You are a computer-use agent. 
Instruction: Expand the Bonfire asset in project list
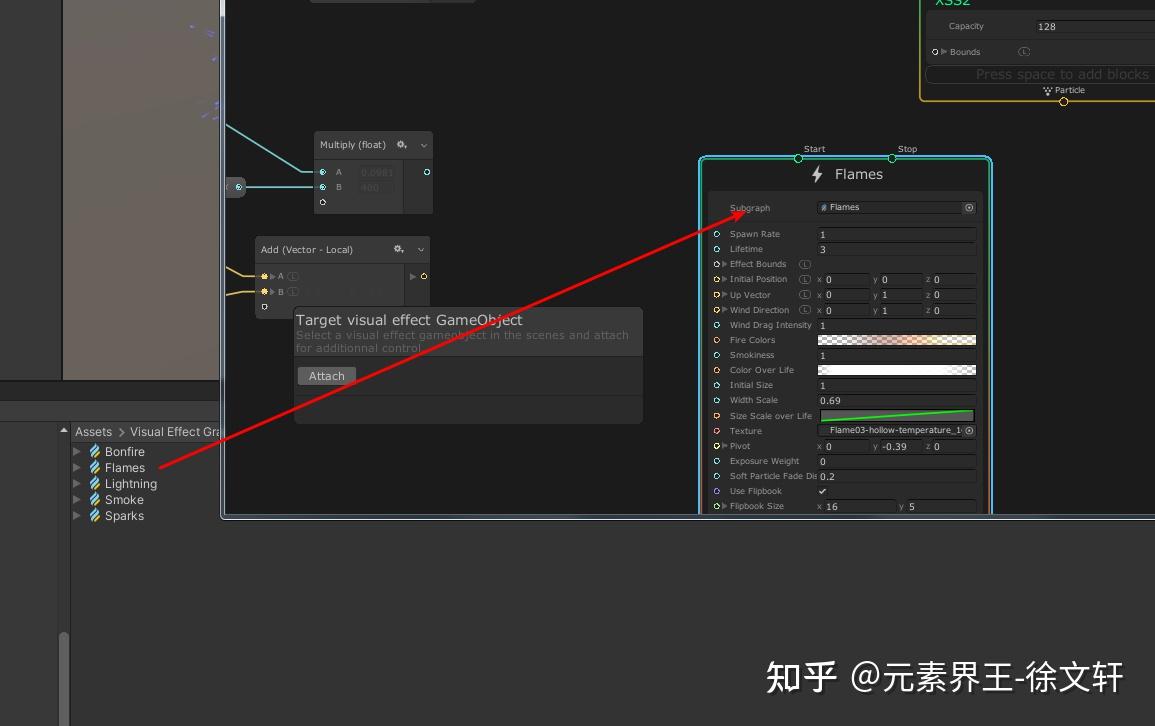click(x=77, y=451)
